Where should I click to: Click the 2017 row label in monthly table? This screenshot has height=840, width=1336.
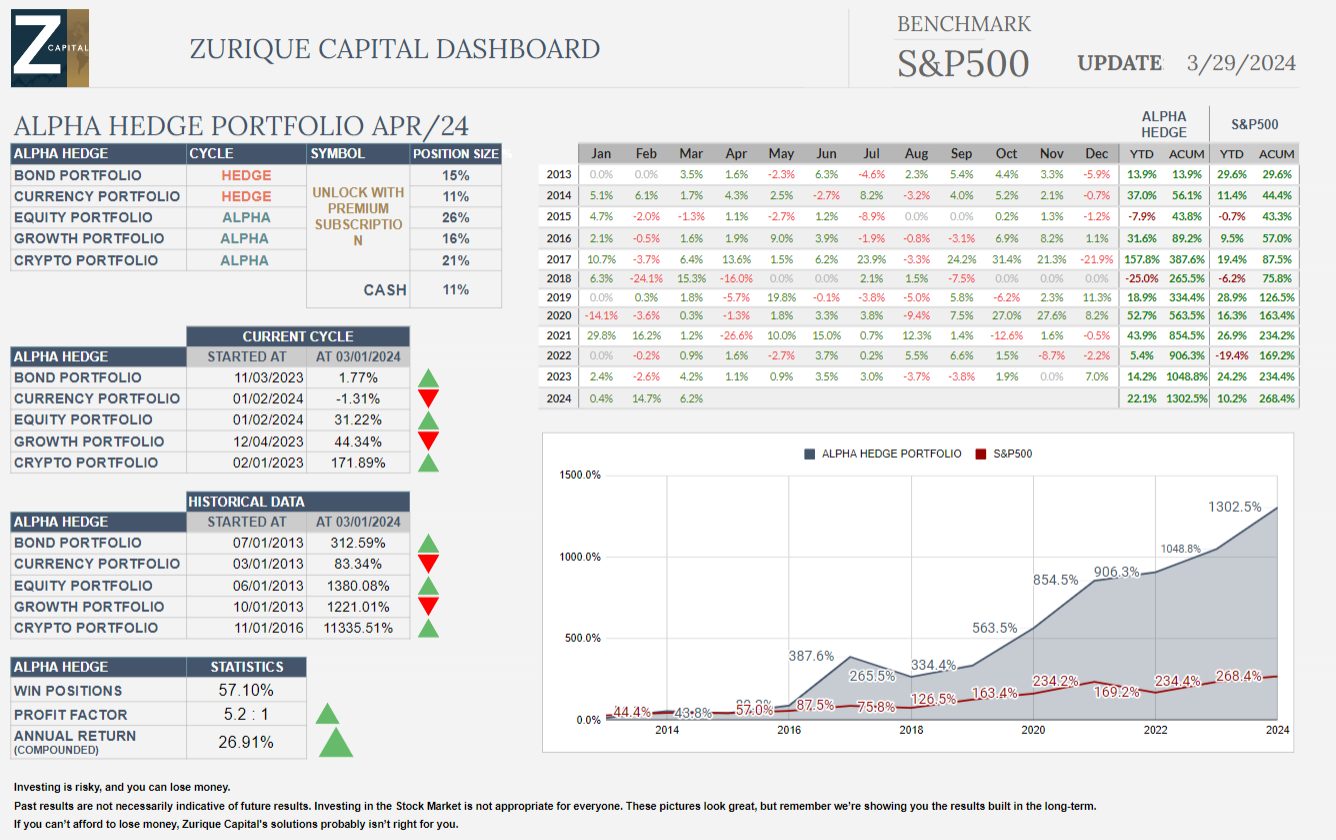coord(559,258)
